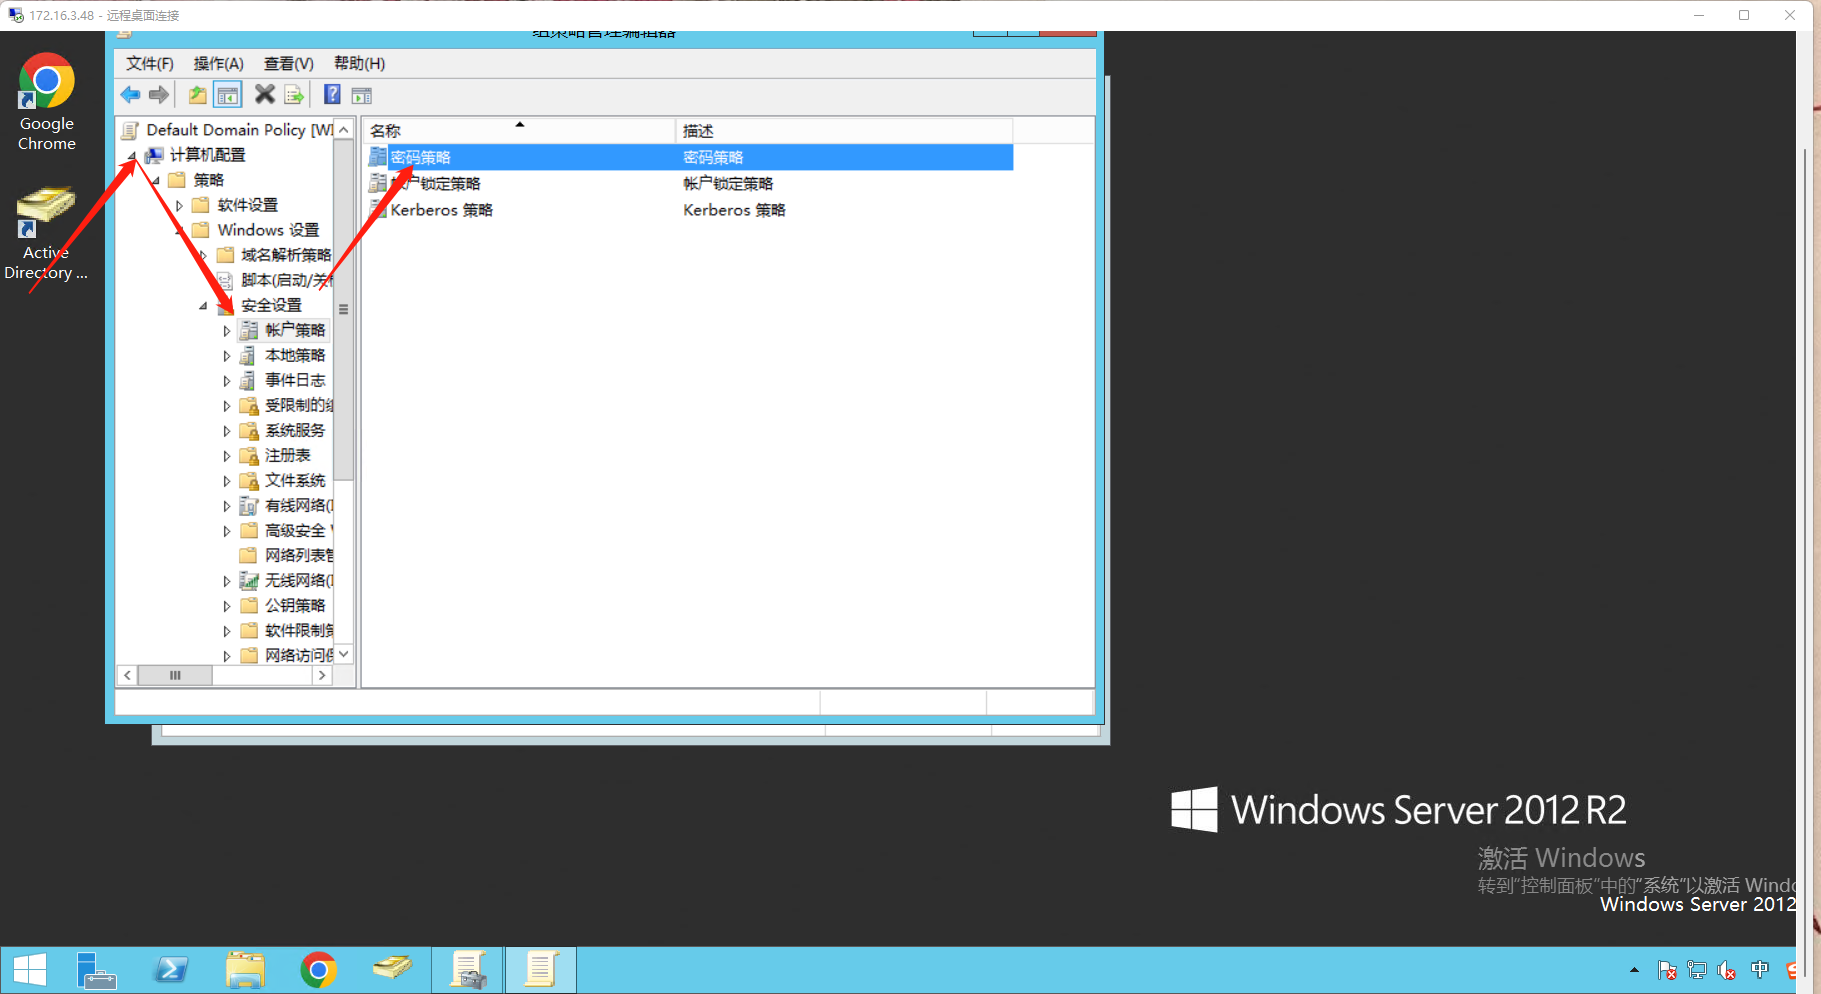Expand the 软件设置 tree node

[179, 205]
